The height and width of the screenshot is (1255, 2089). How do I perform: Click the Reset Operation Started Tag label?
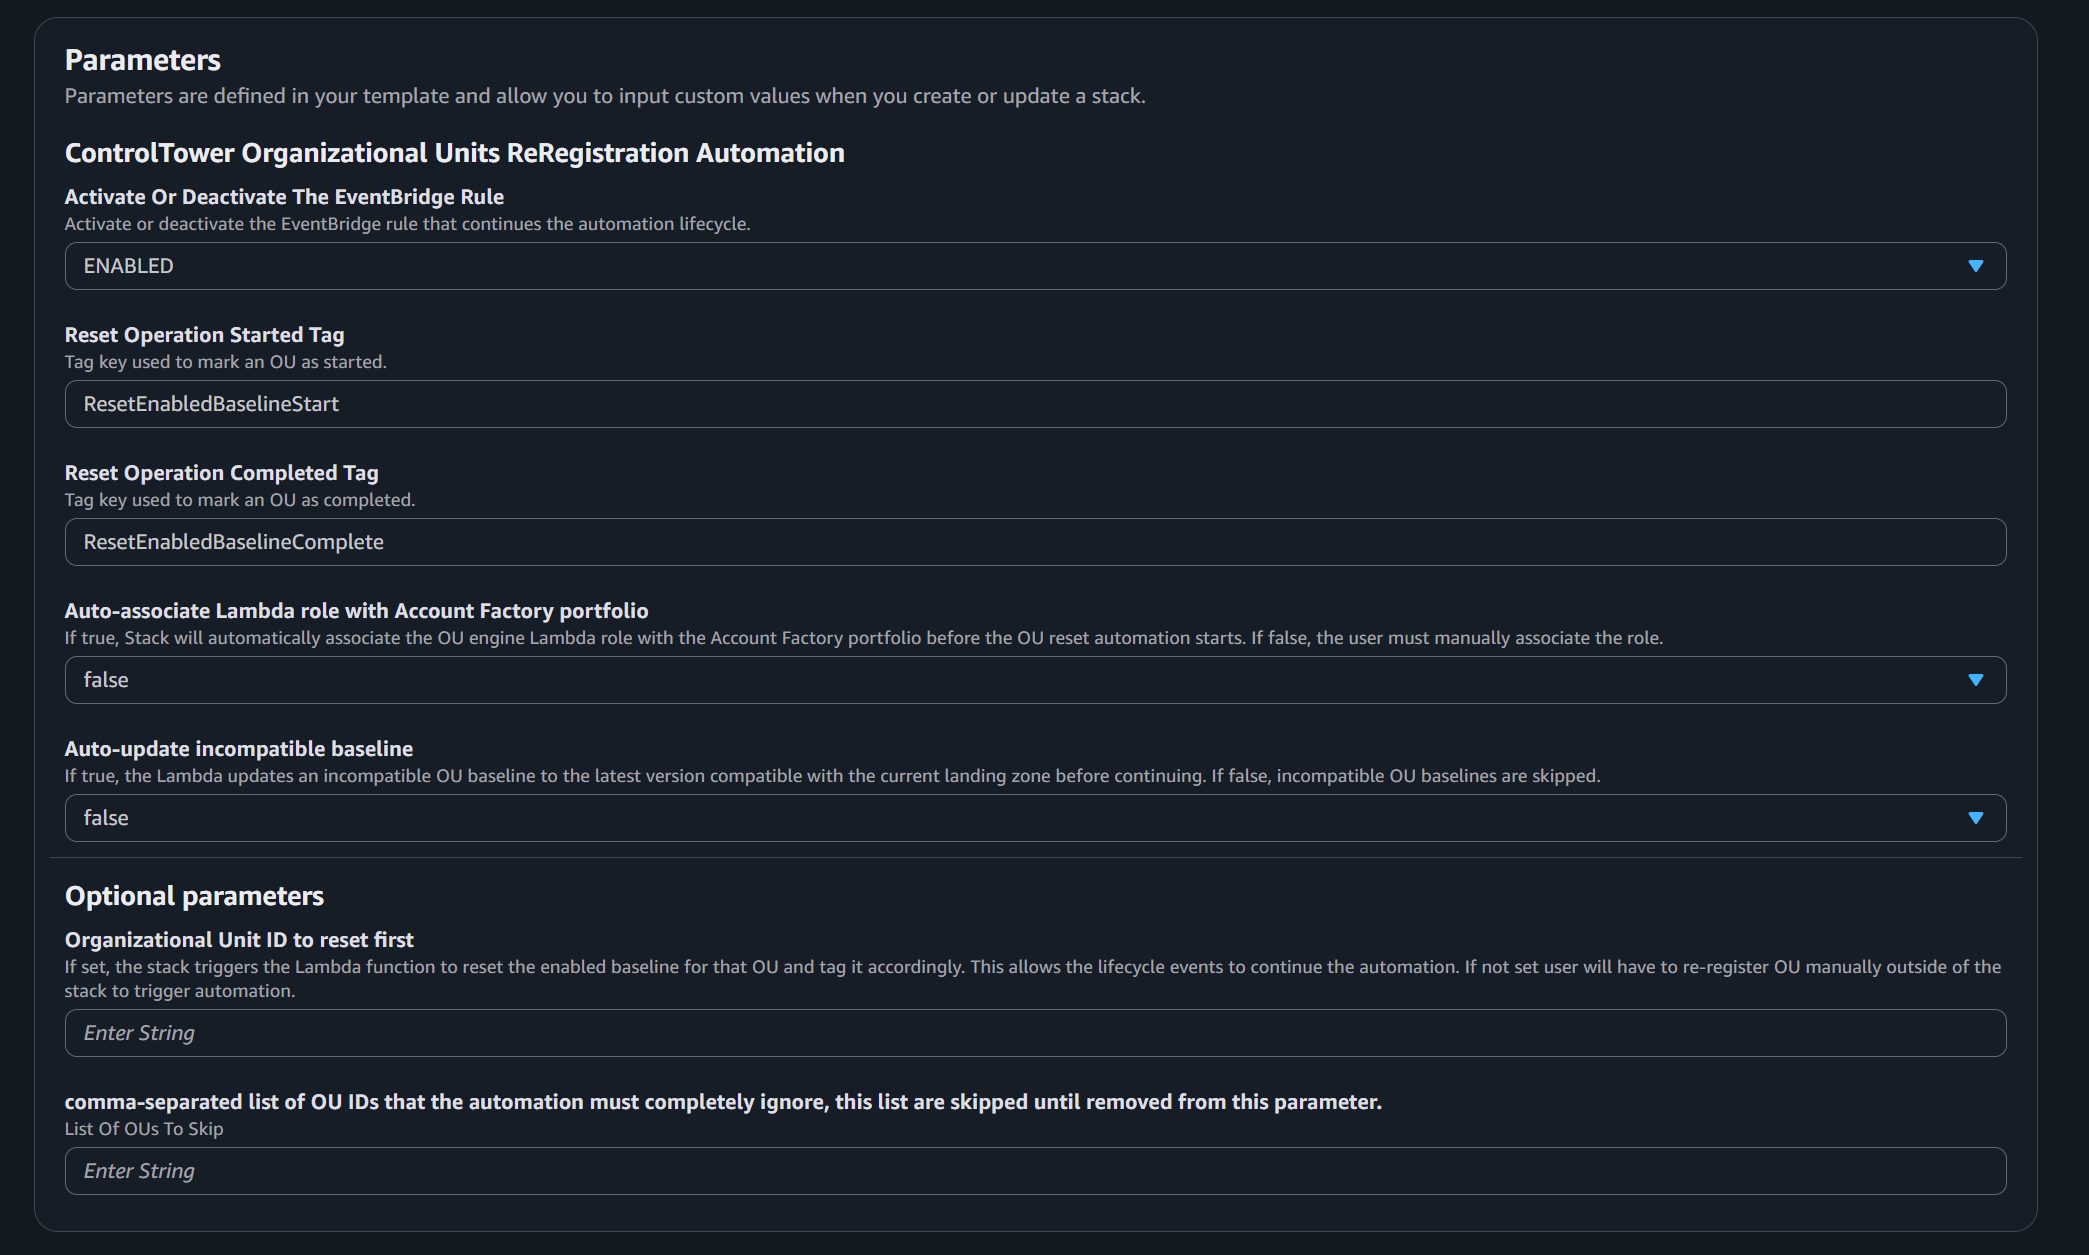coord(204,335)
